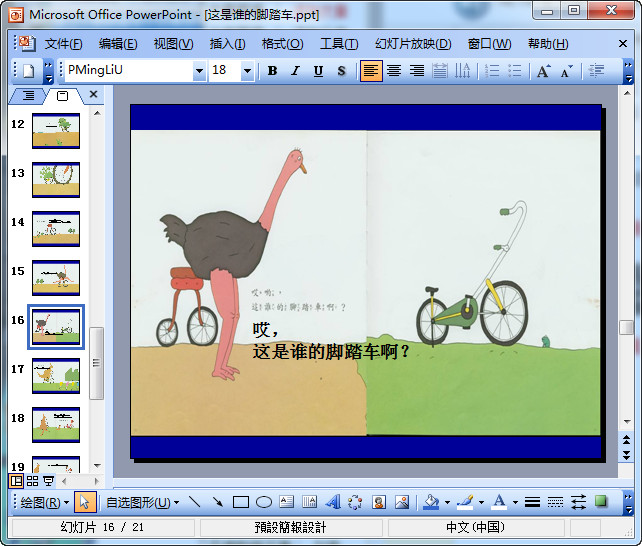642x546 pixels.
Task: Insert a picture from file
Action: click(402, 502)
